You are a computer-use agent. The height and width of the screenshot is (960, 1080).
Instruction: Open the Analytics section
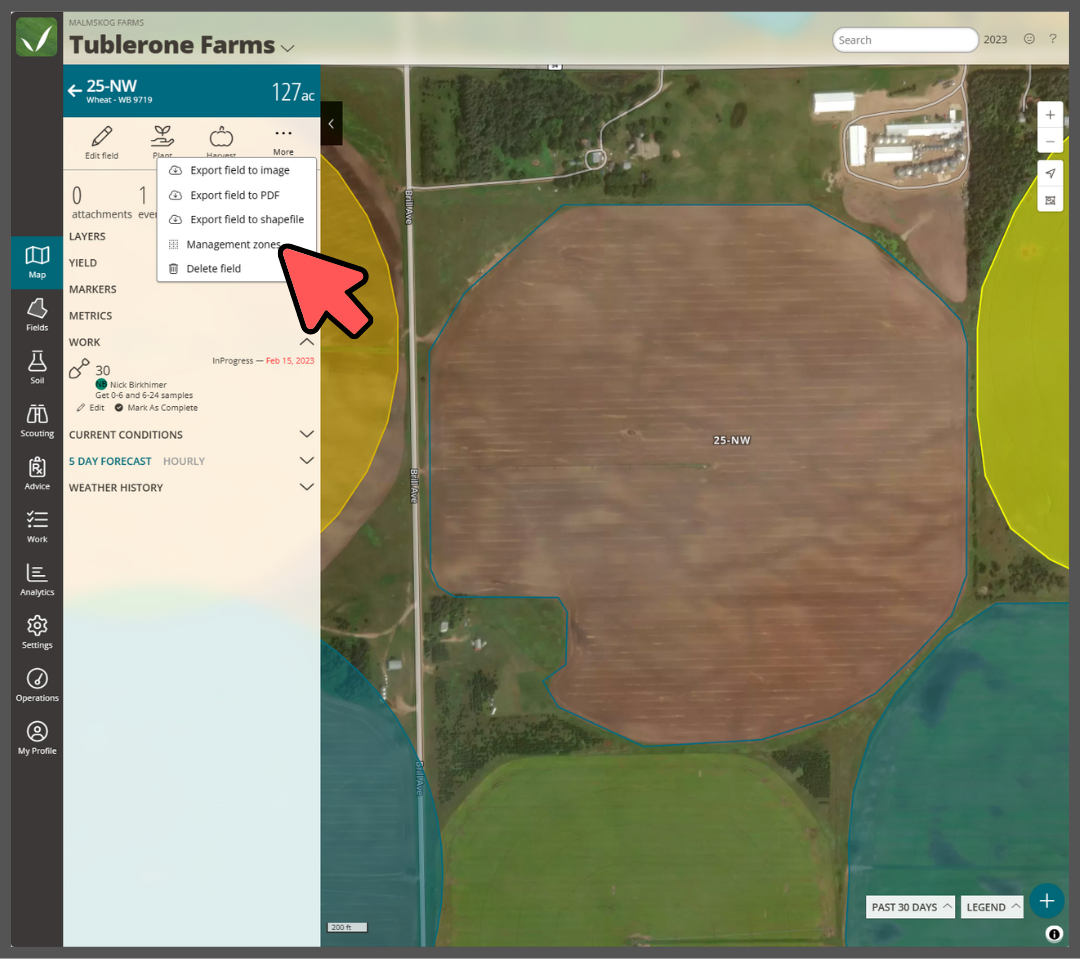(37, 579)
